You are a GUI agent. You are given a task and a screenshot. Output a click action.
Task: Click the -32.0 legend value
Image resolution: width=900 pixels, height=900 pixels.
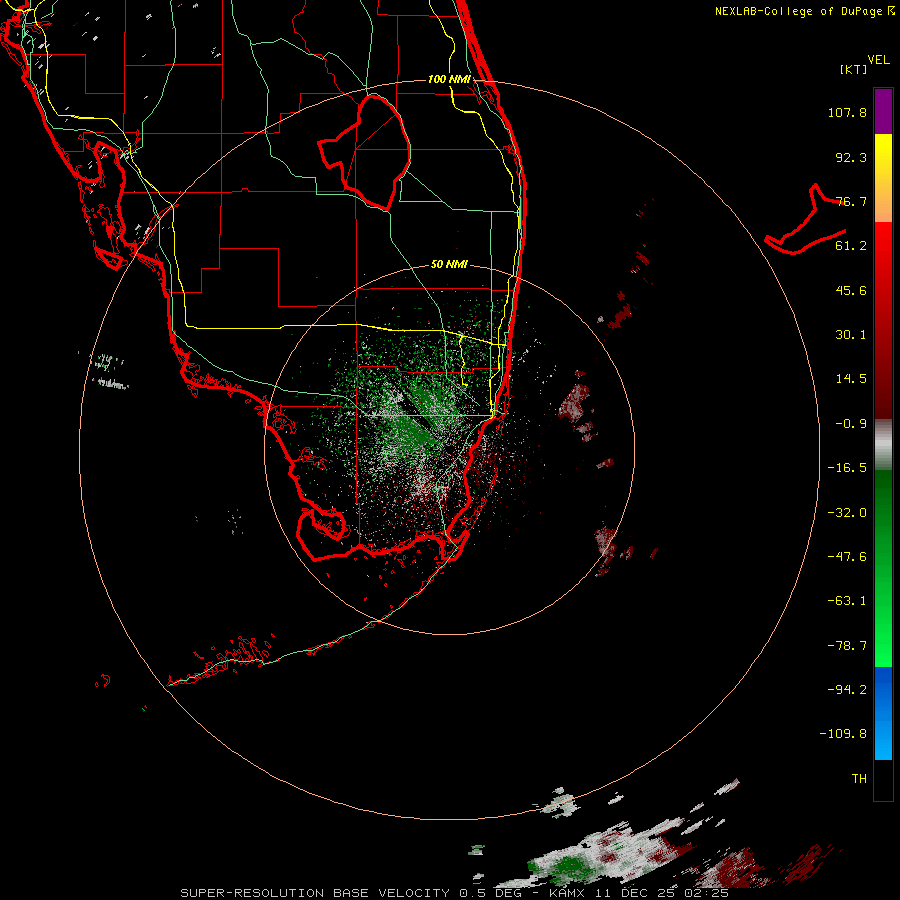click(x=847, y=513)
